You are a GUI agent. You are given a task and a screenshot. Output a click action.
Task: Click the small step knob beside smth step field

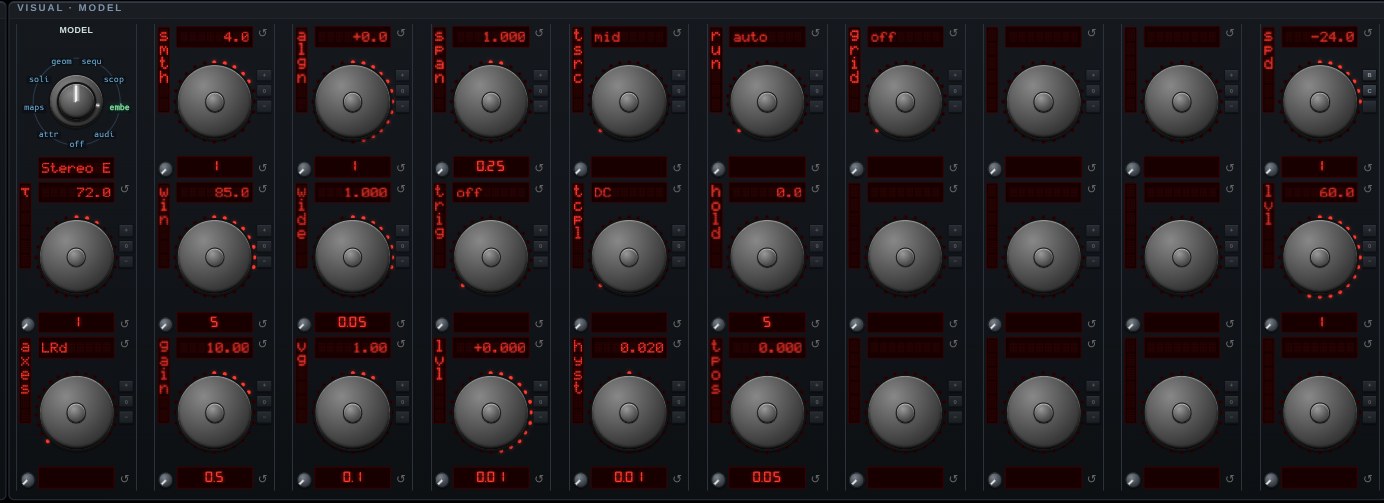pyautogui.click(x=165, y=168)
